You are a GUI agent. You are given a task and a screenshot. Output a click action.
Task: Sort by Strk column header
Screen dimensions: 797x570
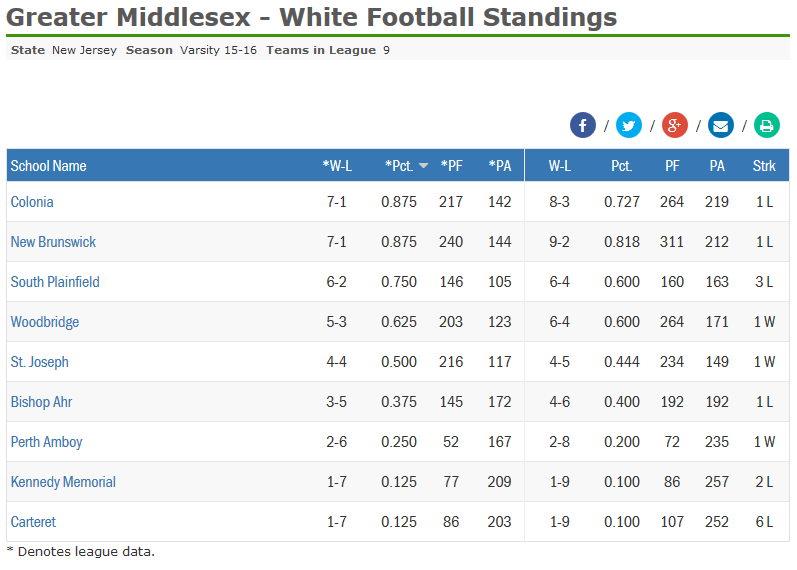(764, 166)
